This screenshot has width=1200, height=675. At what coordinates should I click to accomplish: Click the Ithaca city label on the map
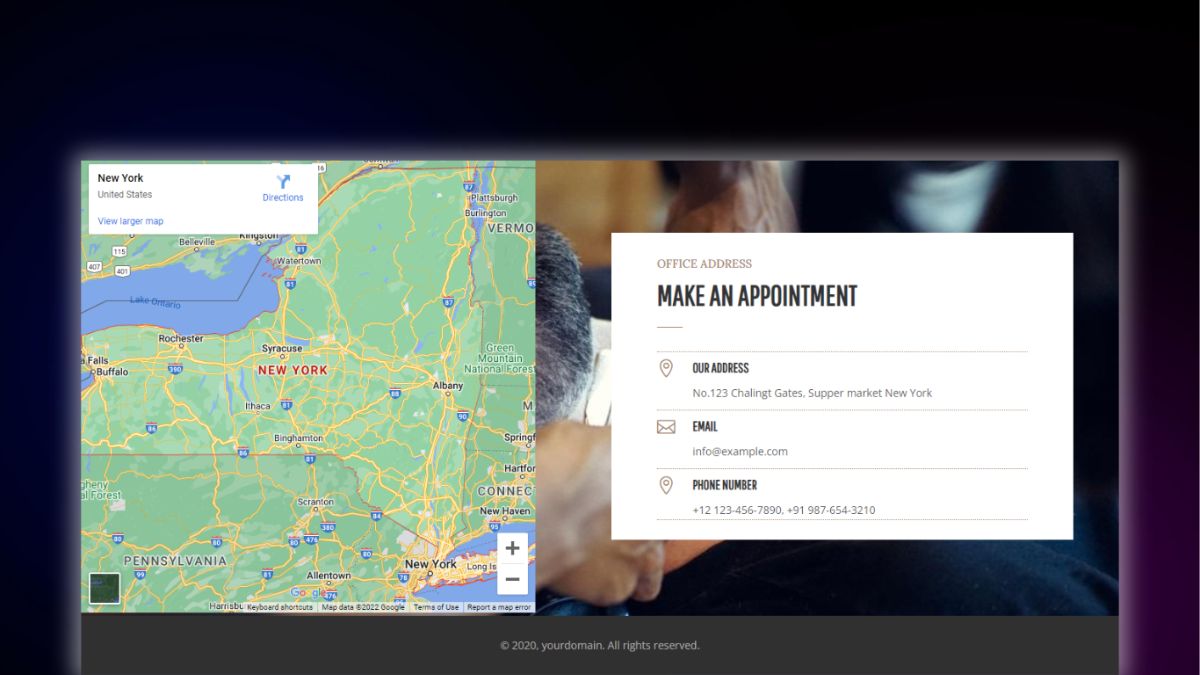[x=257, y=406]
